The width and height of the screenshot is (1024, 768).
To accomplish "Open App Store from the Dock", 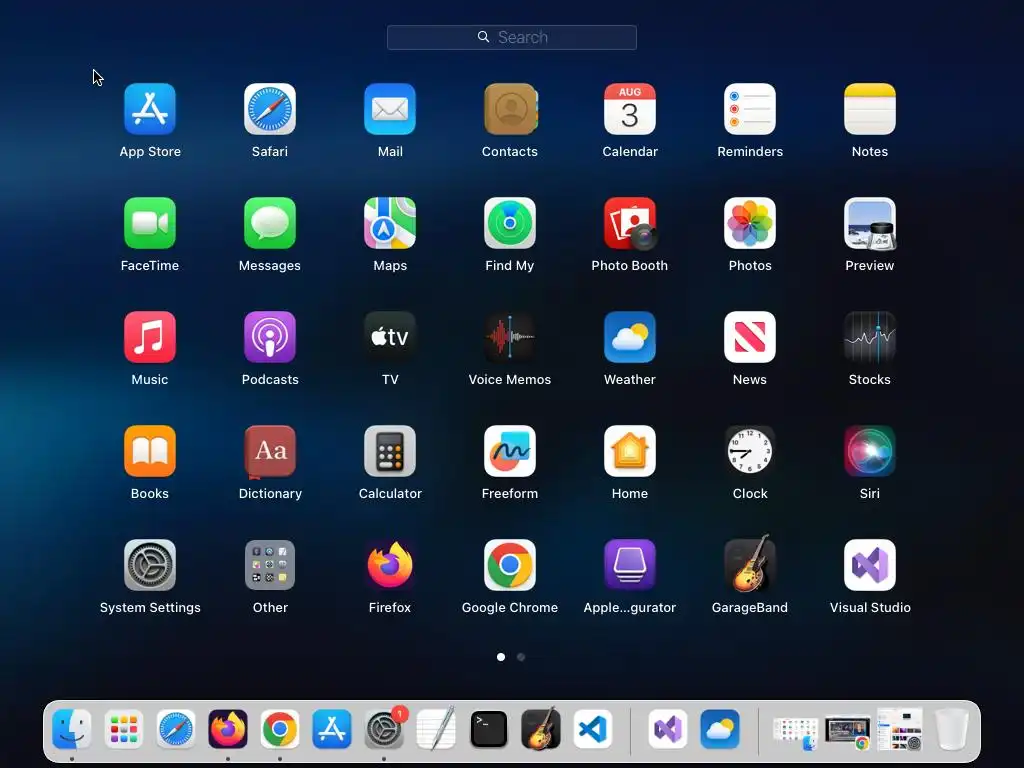I will click(x=332, y=729).
